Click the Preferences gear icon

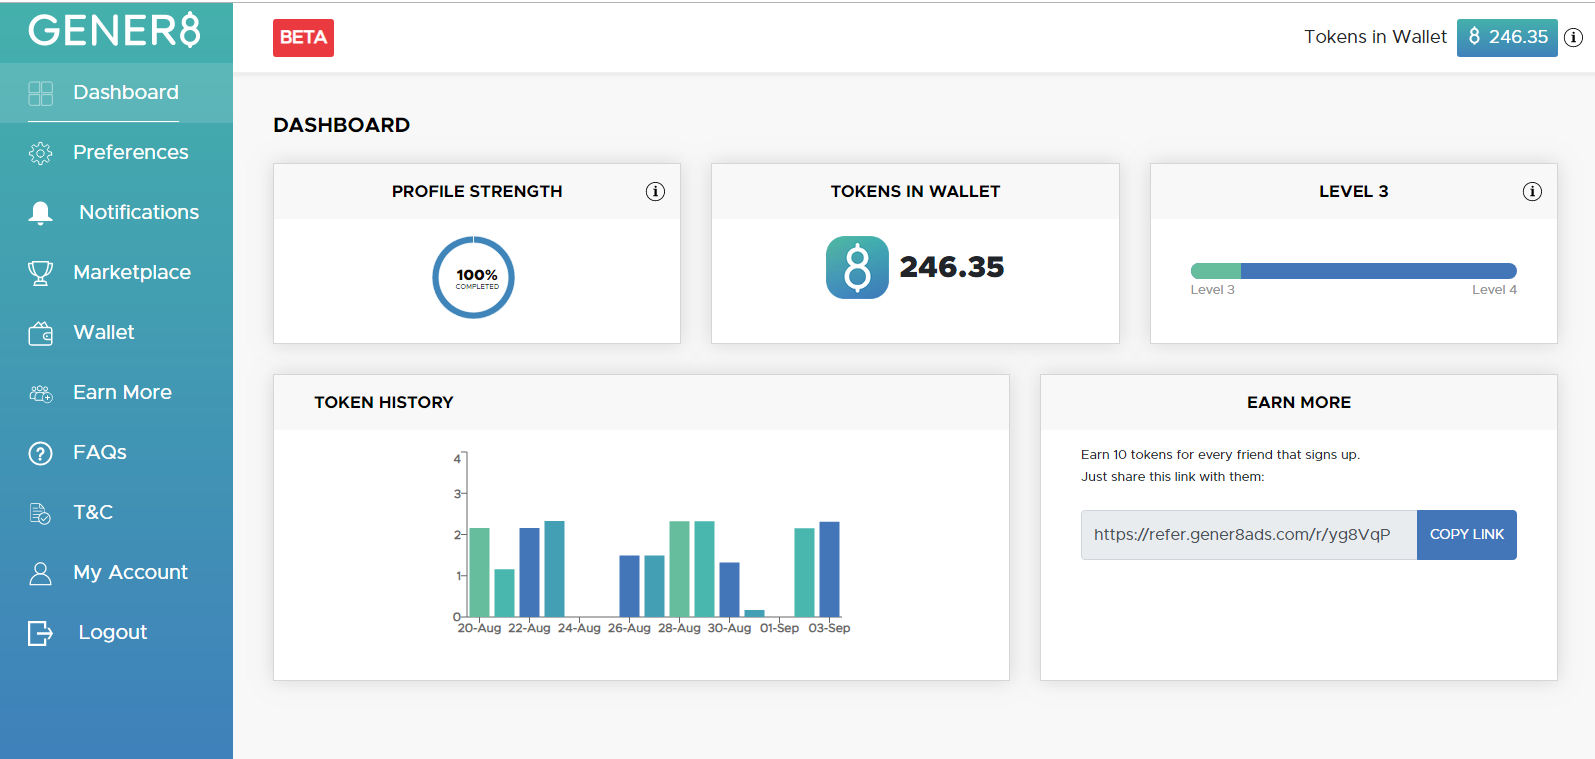(40, 153)
